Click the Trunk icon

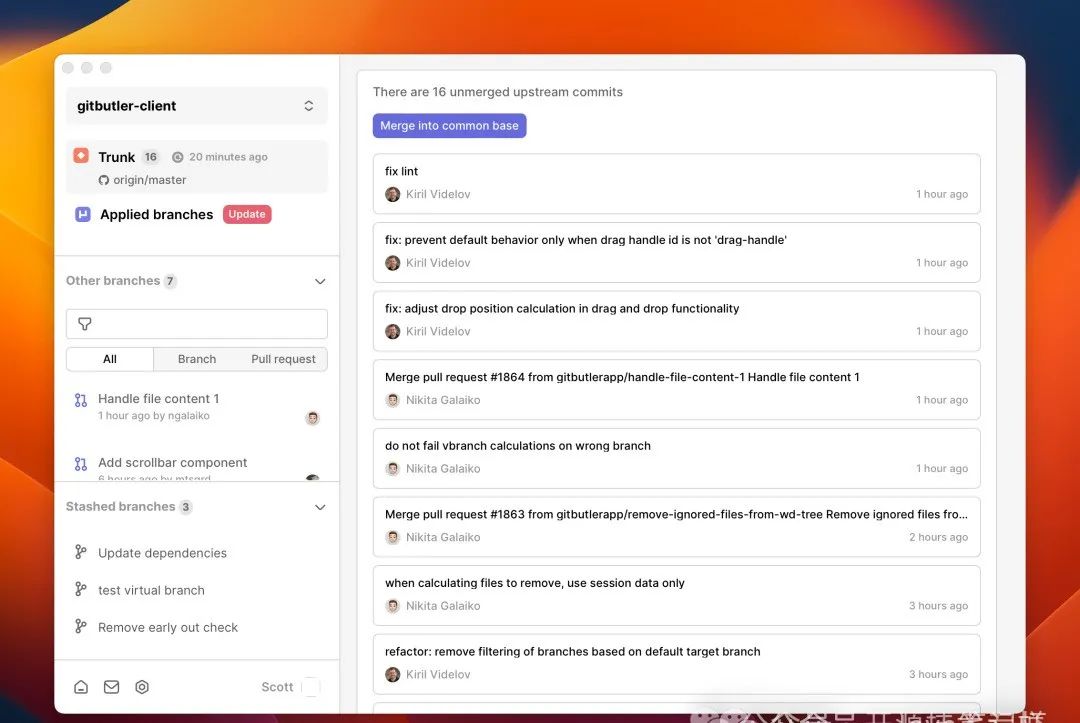81,156
